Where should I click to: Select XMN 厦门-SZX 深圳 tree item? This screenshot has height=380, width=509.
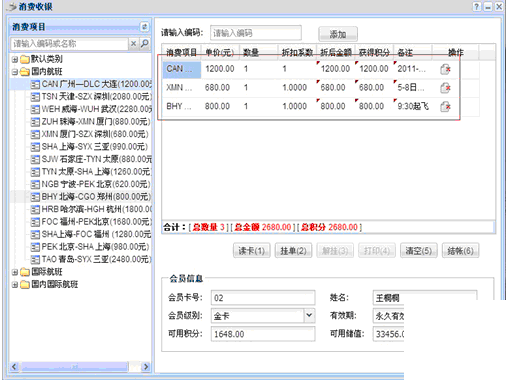point(95,134)
